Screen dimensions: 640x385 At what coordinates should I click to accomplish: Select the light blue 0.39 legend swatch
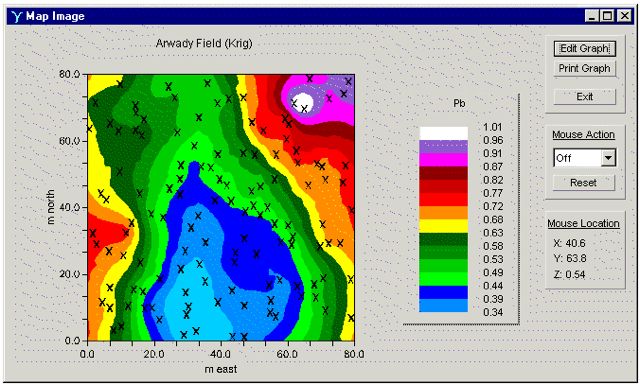(443, 306)
